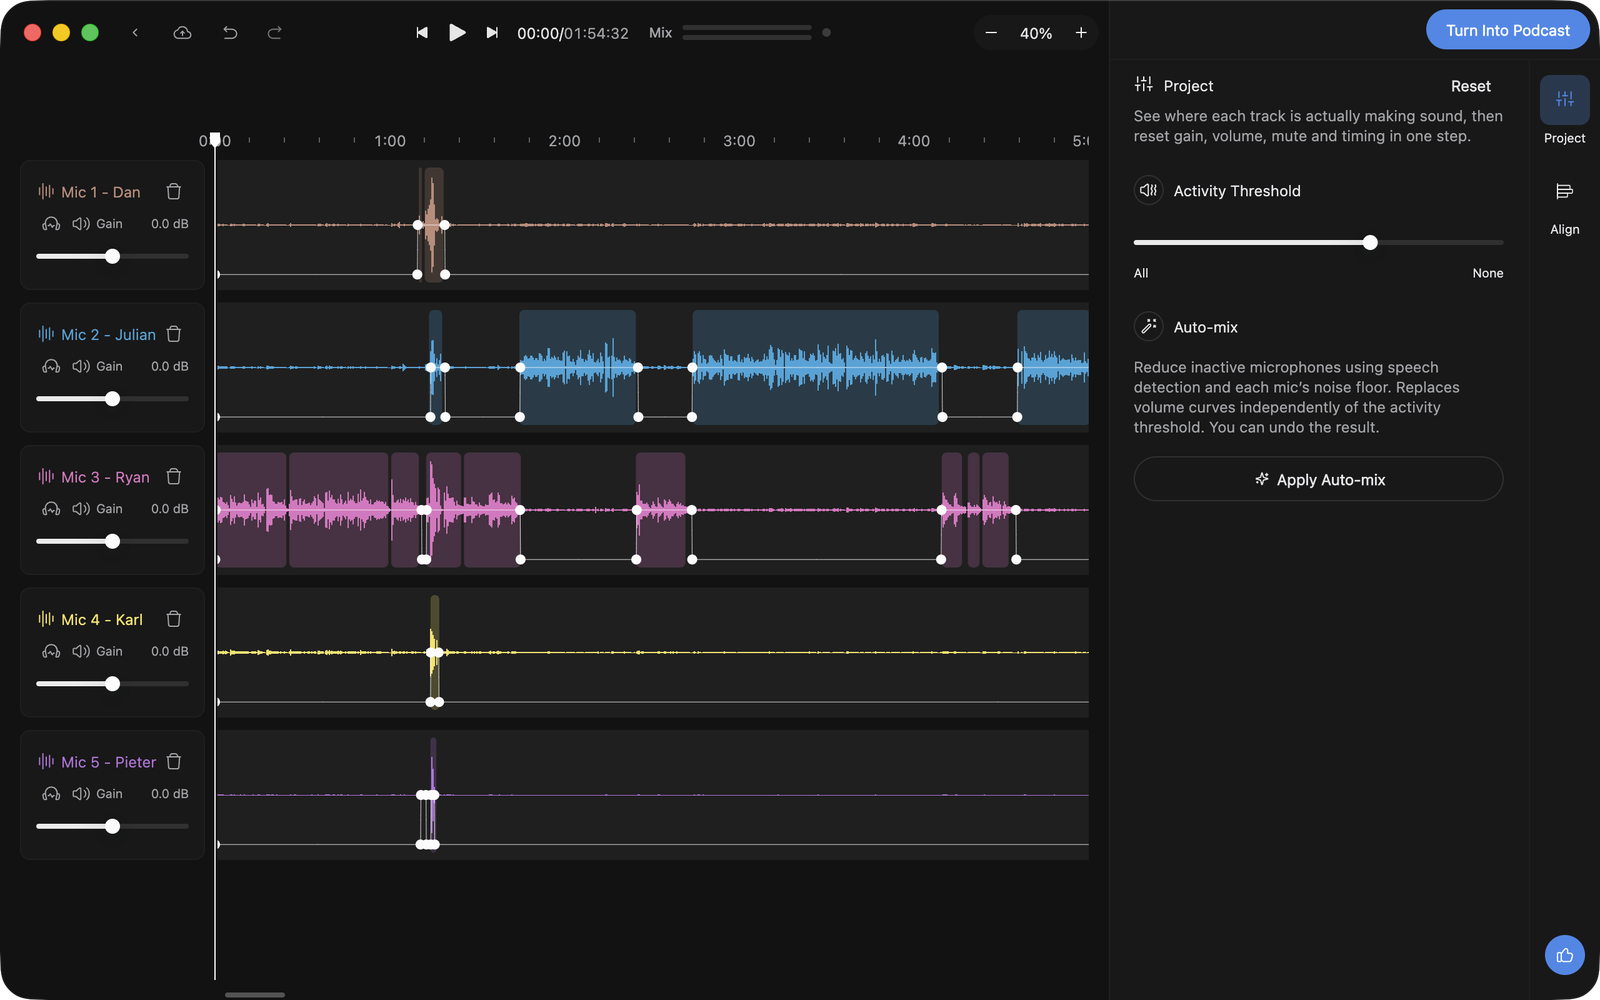This screenshot has width=1600, height=1000.
Task: Click the Project panel mixer sliders icon
Action: (x=1144, y=85)
